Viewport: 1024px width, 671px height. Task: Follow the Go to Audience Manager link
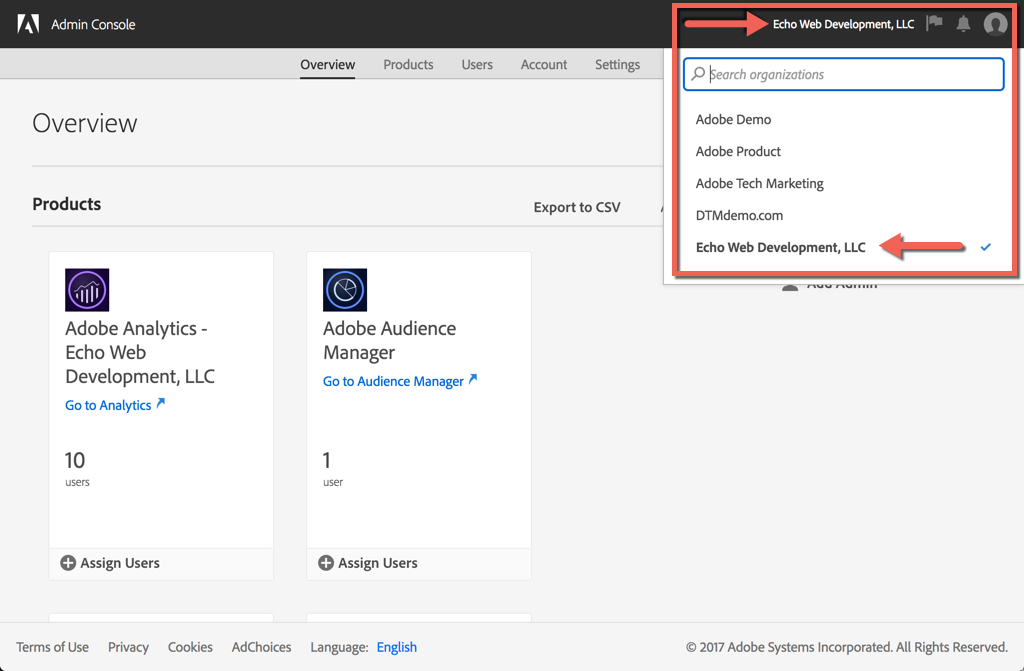(393, 381)
